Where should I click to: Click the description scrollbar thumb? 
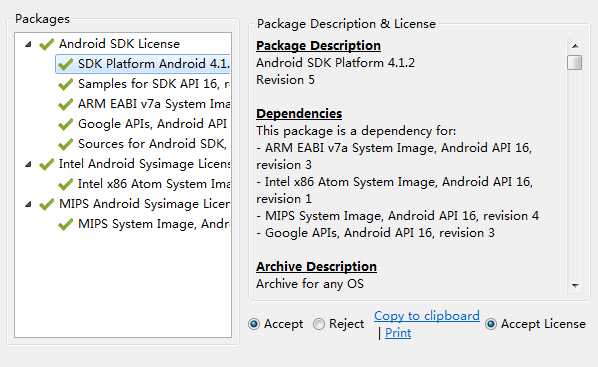point(574,63)
